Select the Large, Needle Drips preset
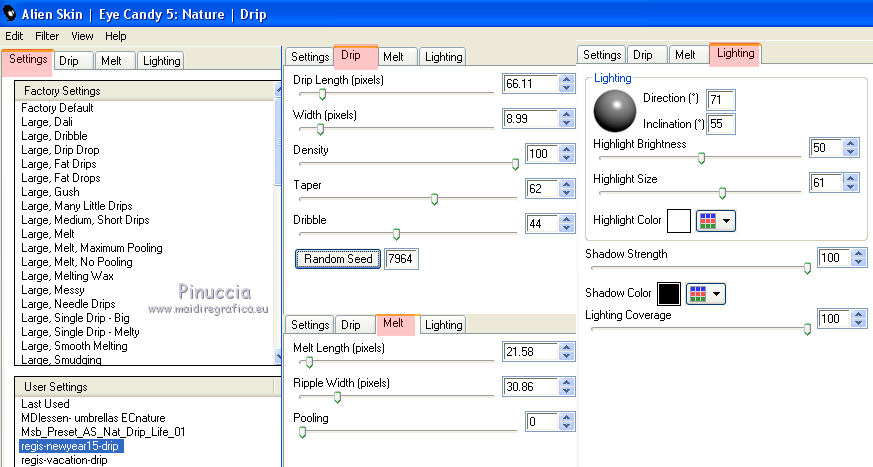Screen dimensions: 873x467 pyautogui.click(x=68, y=304)
